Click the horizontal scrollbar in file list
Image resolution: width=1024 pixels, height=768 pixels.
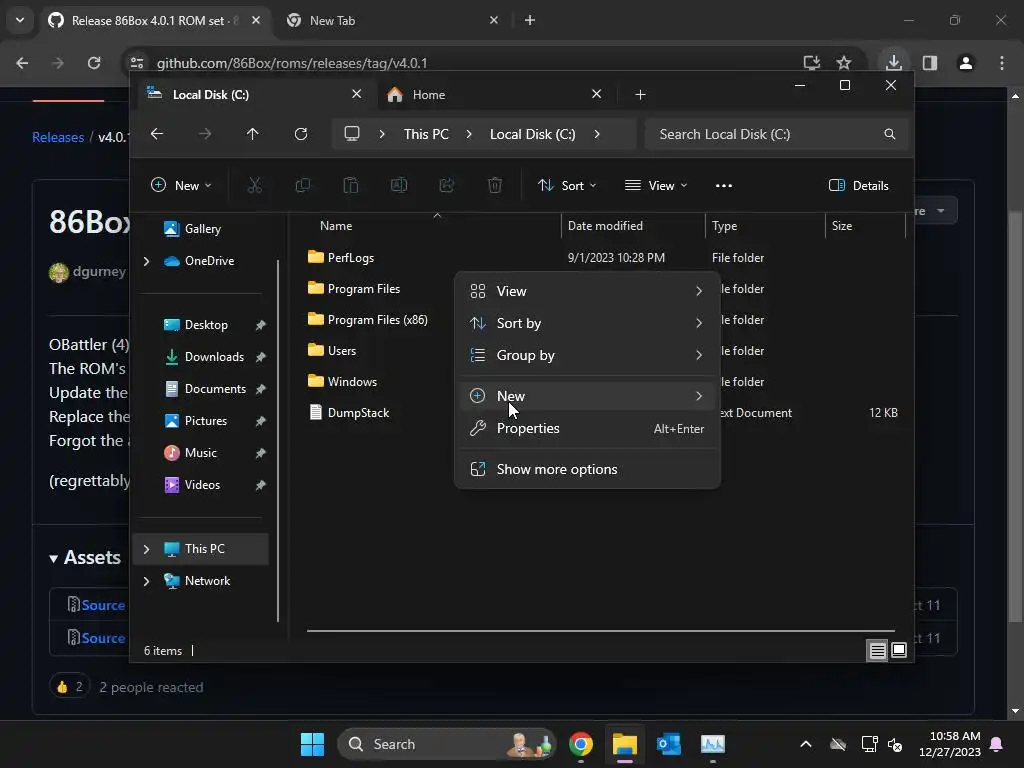coord(601,631)
